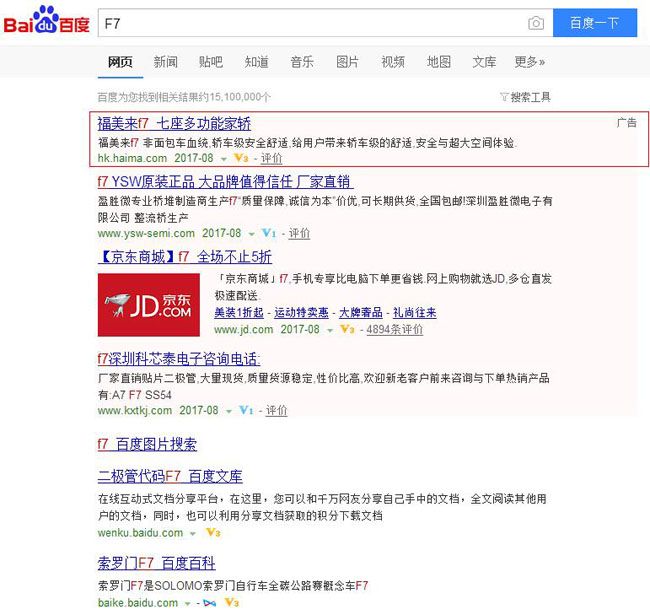This screenshot has width=650, height=615.
Task: Click 广告 label on first result
Action: tap(626, 123)
